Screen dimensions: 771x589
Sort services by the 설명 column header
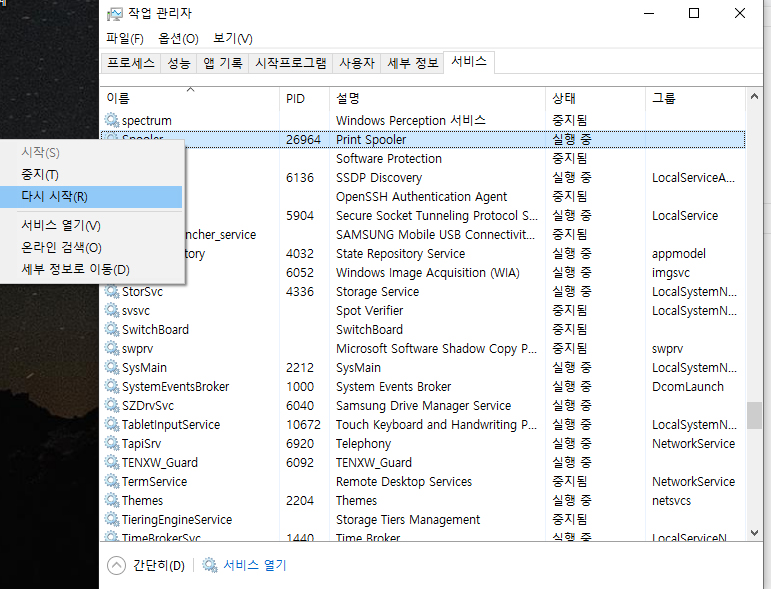pos(437,98)
